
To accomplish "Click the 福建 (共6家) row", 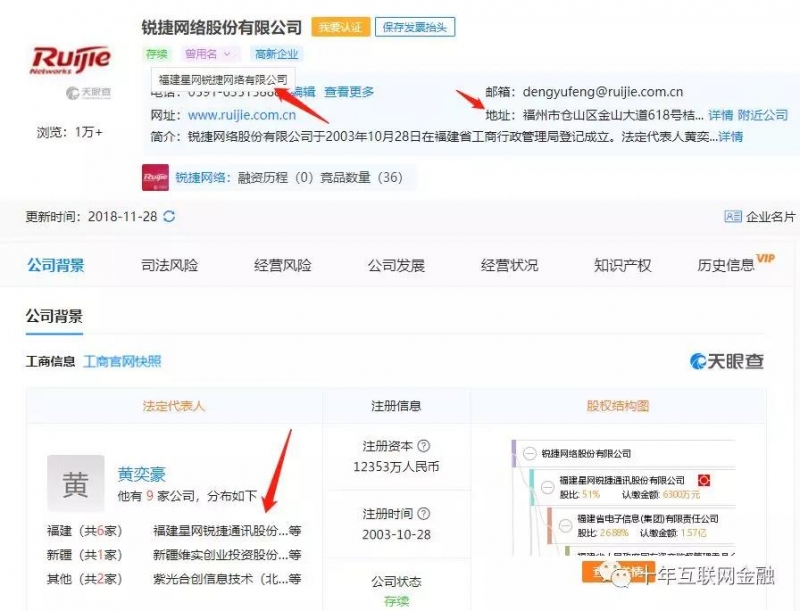I will (85, 531).
